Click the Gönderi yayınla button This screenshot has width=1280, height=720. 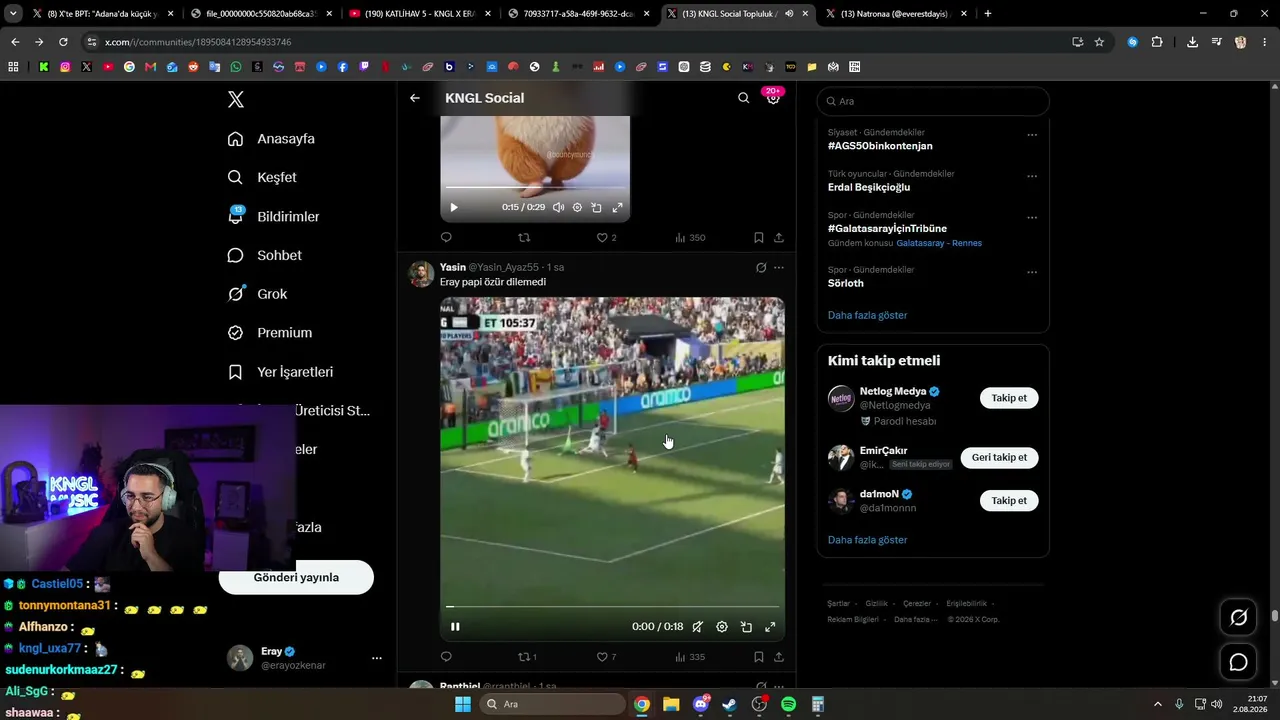point(296,577)
